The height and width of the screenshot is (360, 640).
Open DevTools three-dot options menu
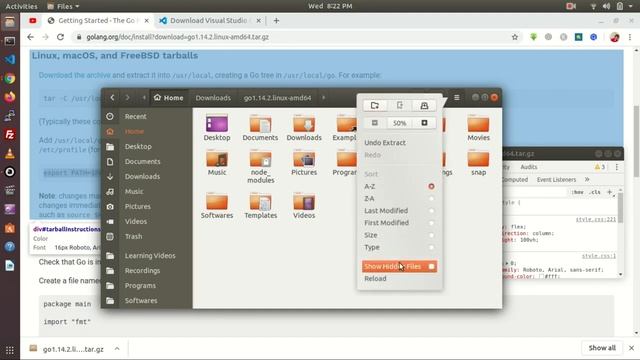[x=617, y=167]
